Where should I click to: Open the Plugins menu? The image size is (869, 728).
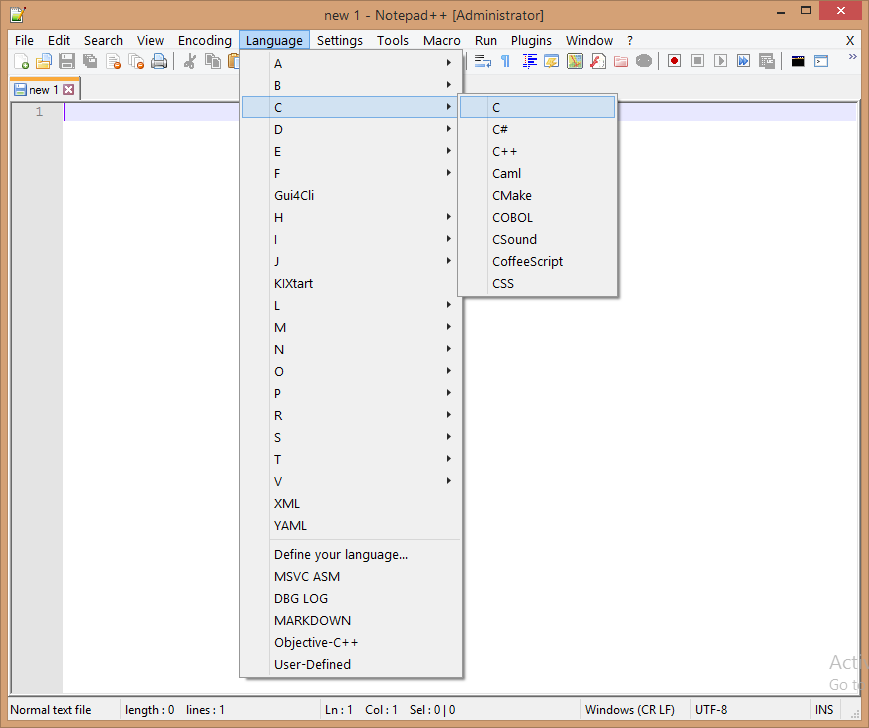point(531,40)
